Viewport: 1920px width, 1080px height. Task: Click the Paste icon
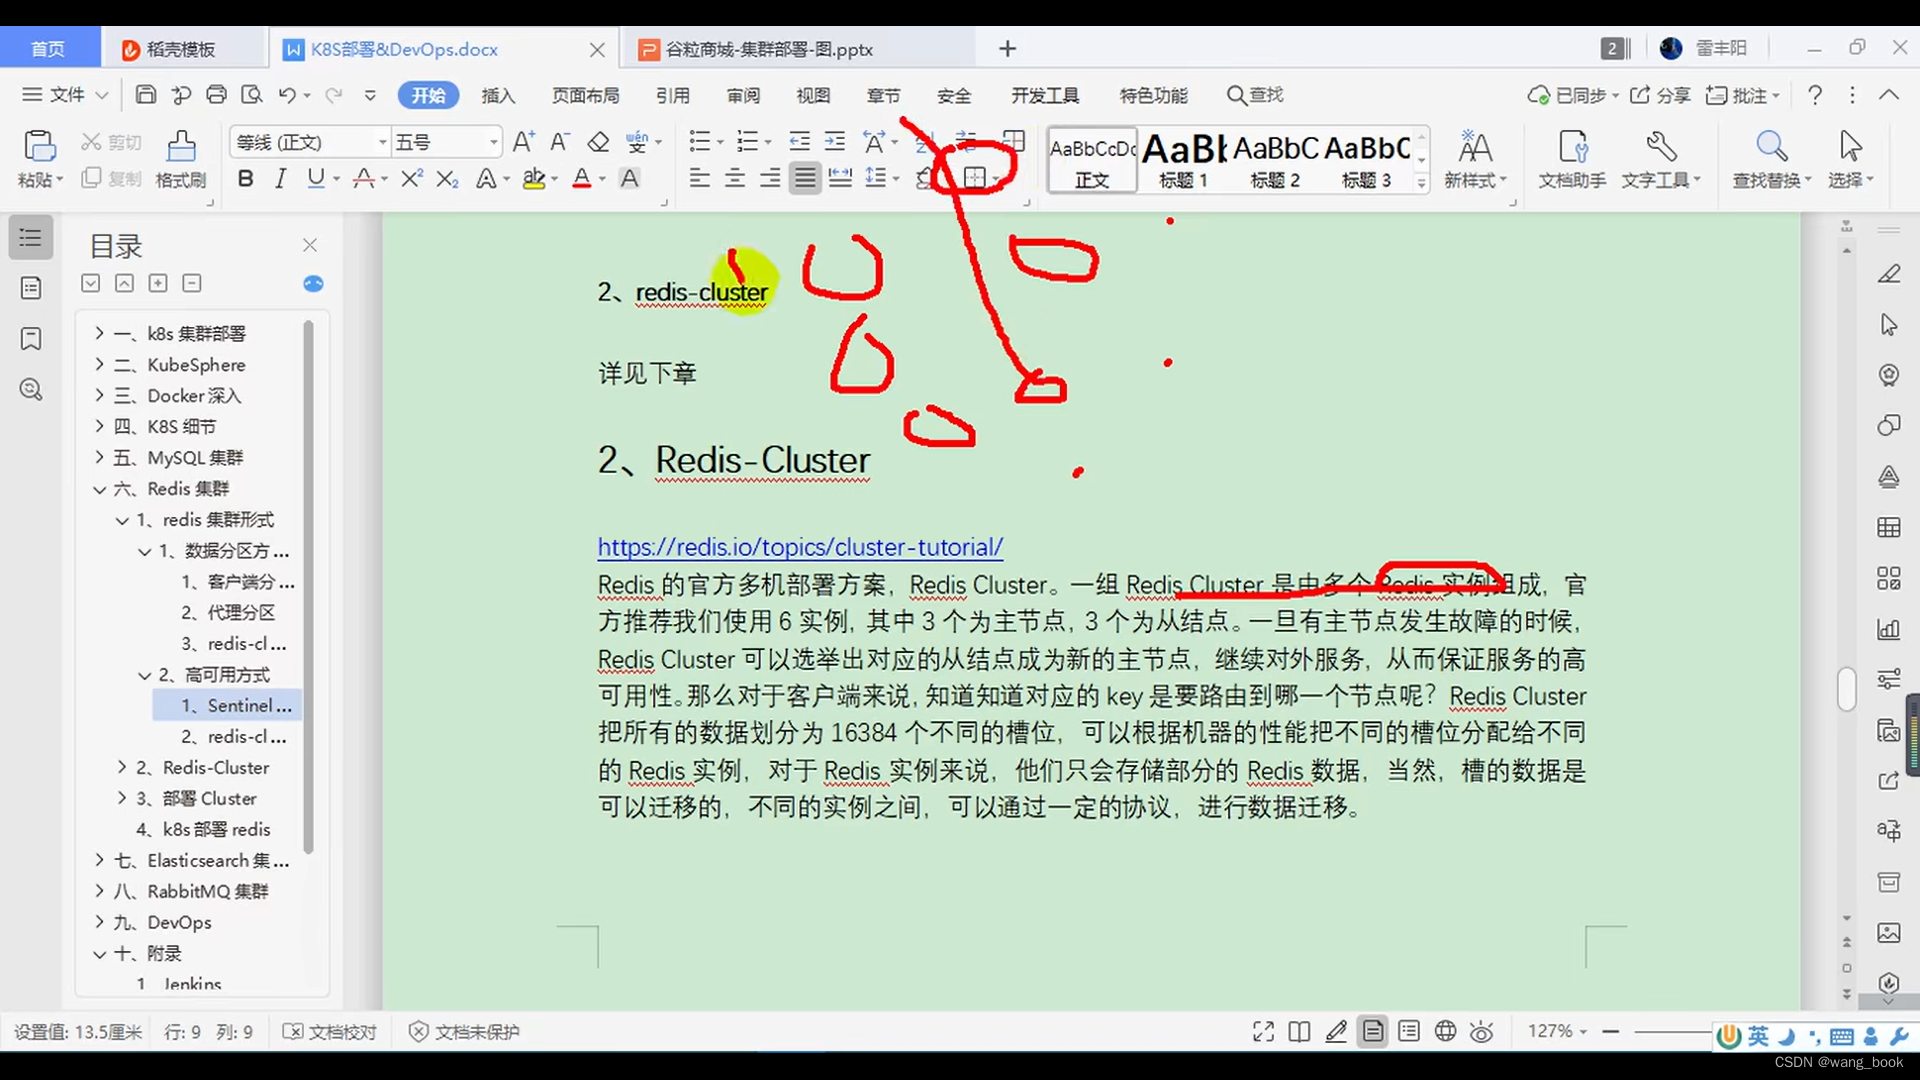click(39, 147)
